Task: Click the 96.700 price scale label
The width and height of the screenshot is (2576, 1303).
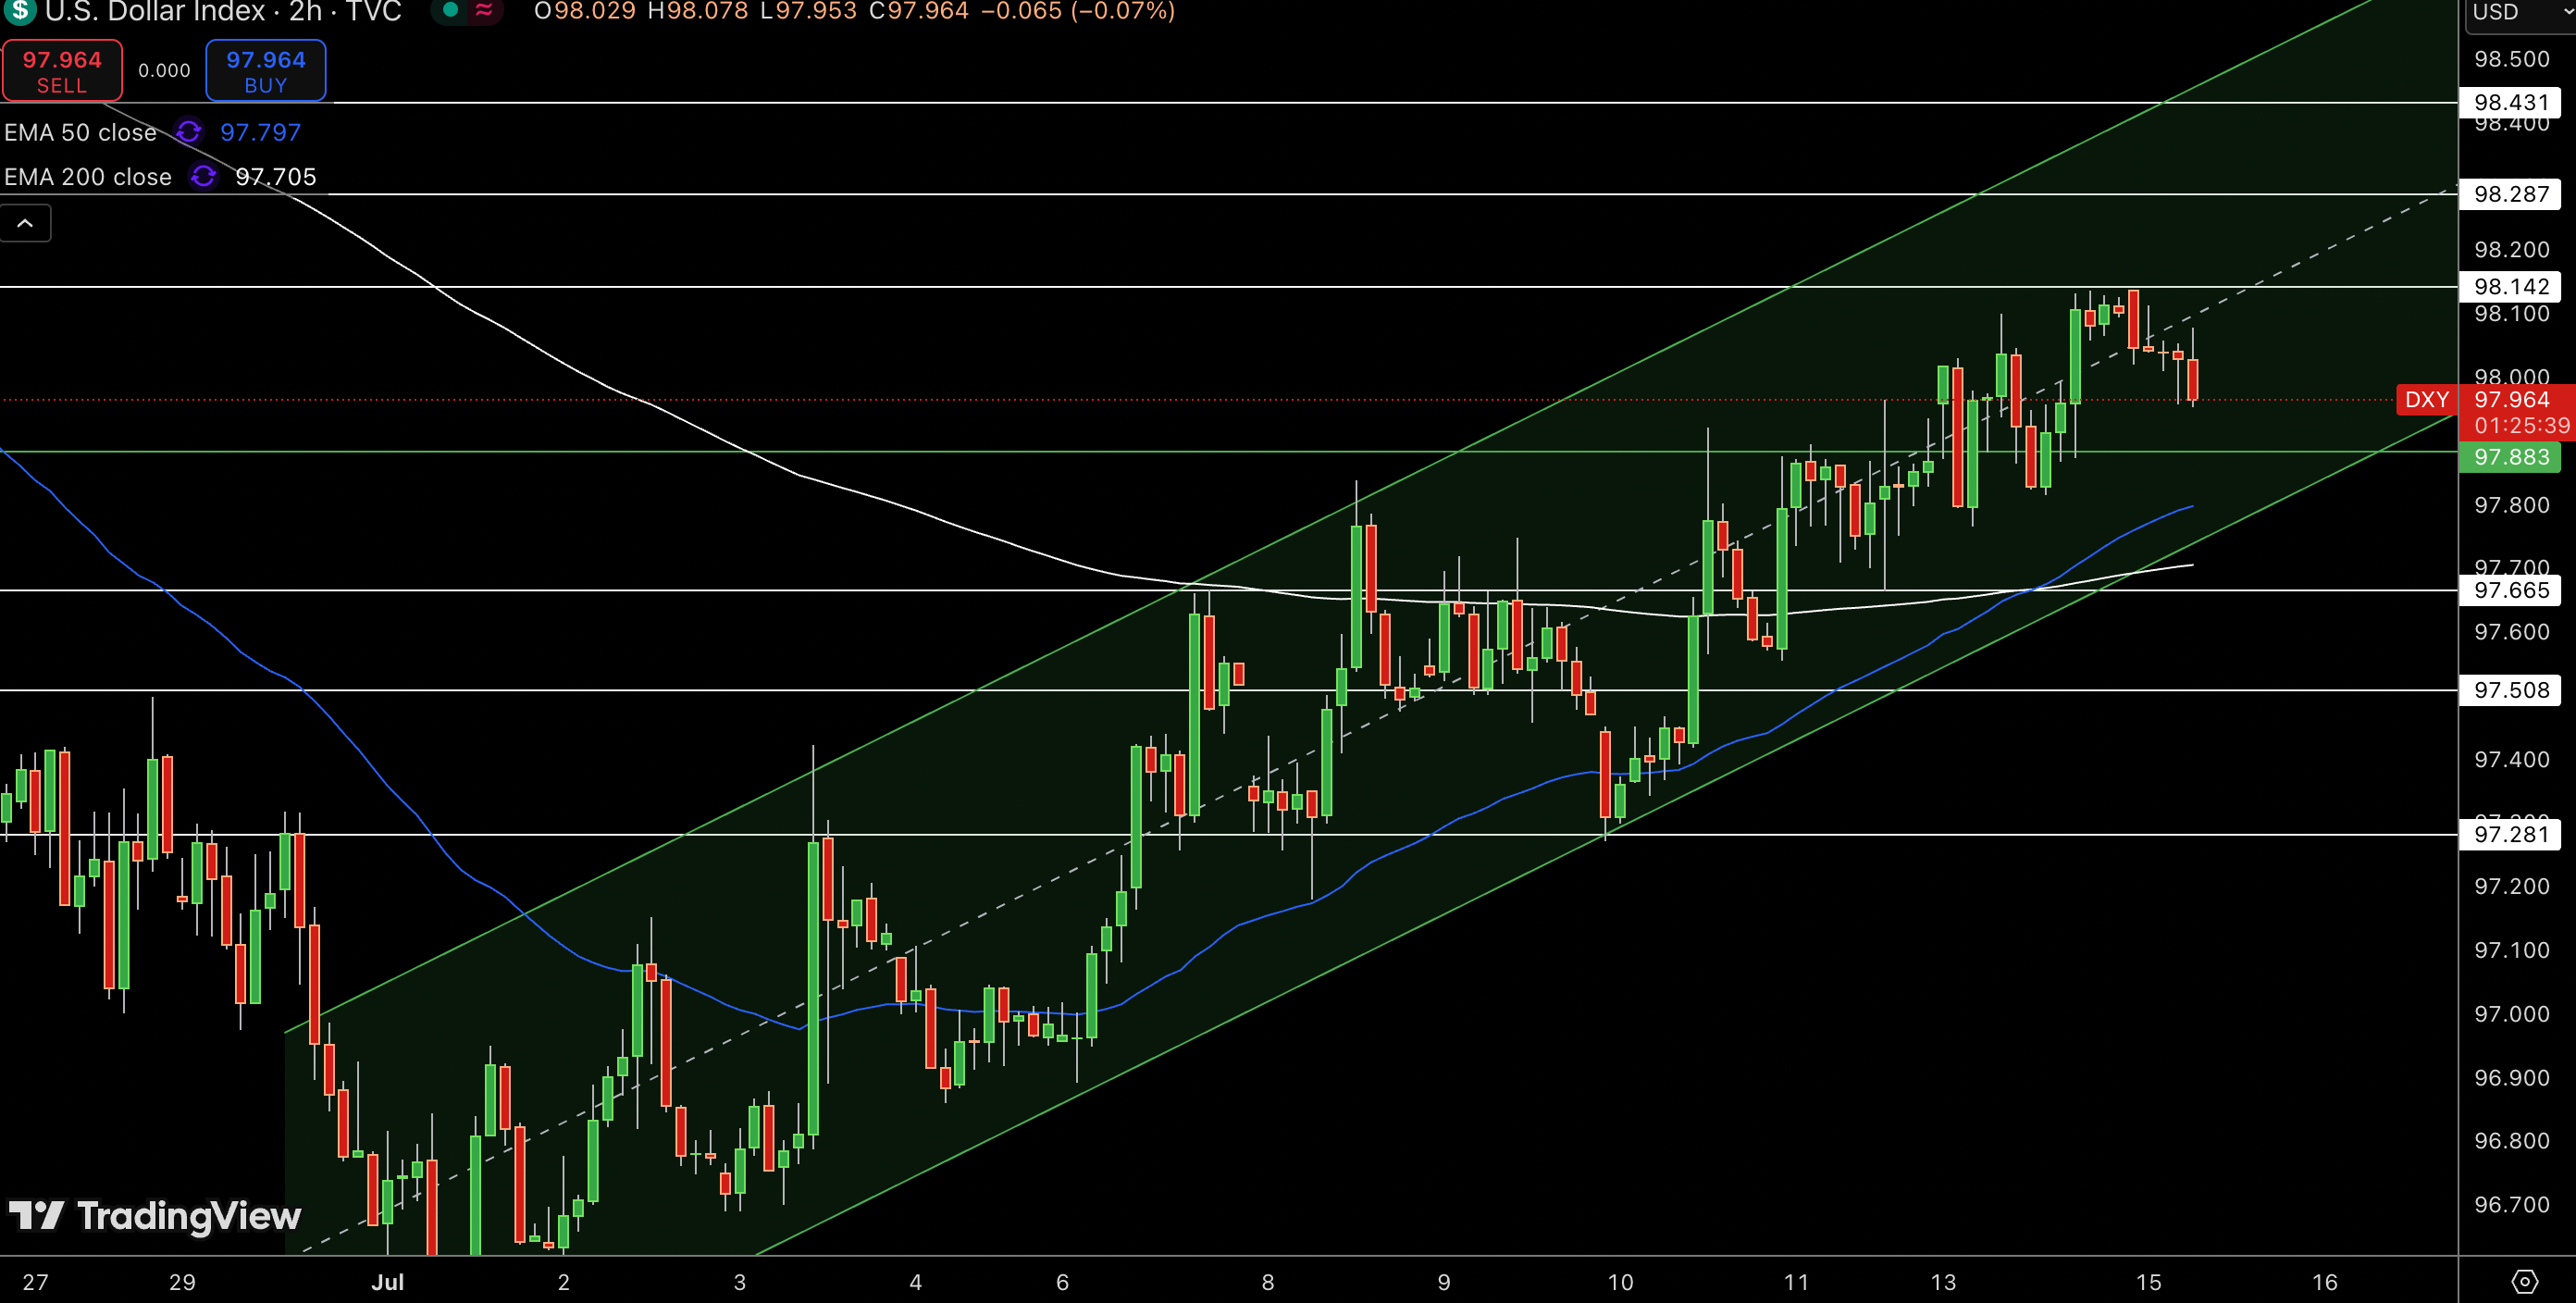Action: [2511, 1205]
